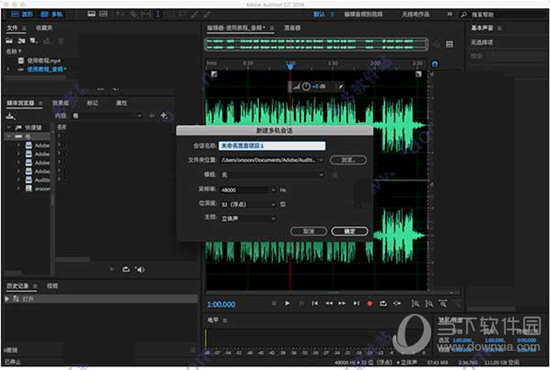
Task: Collapse the selected drive tree node
Action: click(x=9, y=136)
